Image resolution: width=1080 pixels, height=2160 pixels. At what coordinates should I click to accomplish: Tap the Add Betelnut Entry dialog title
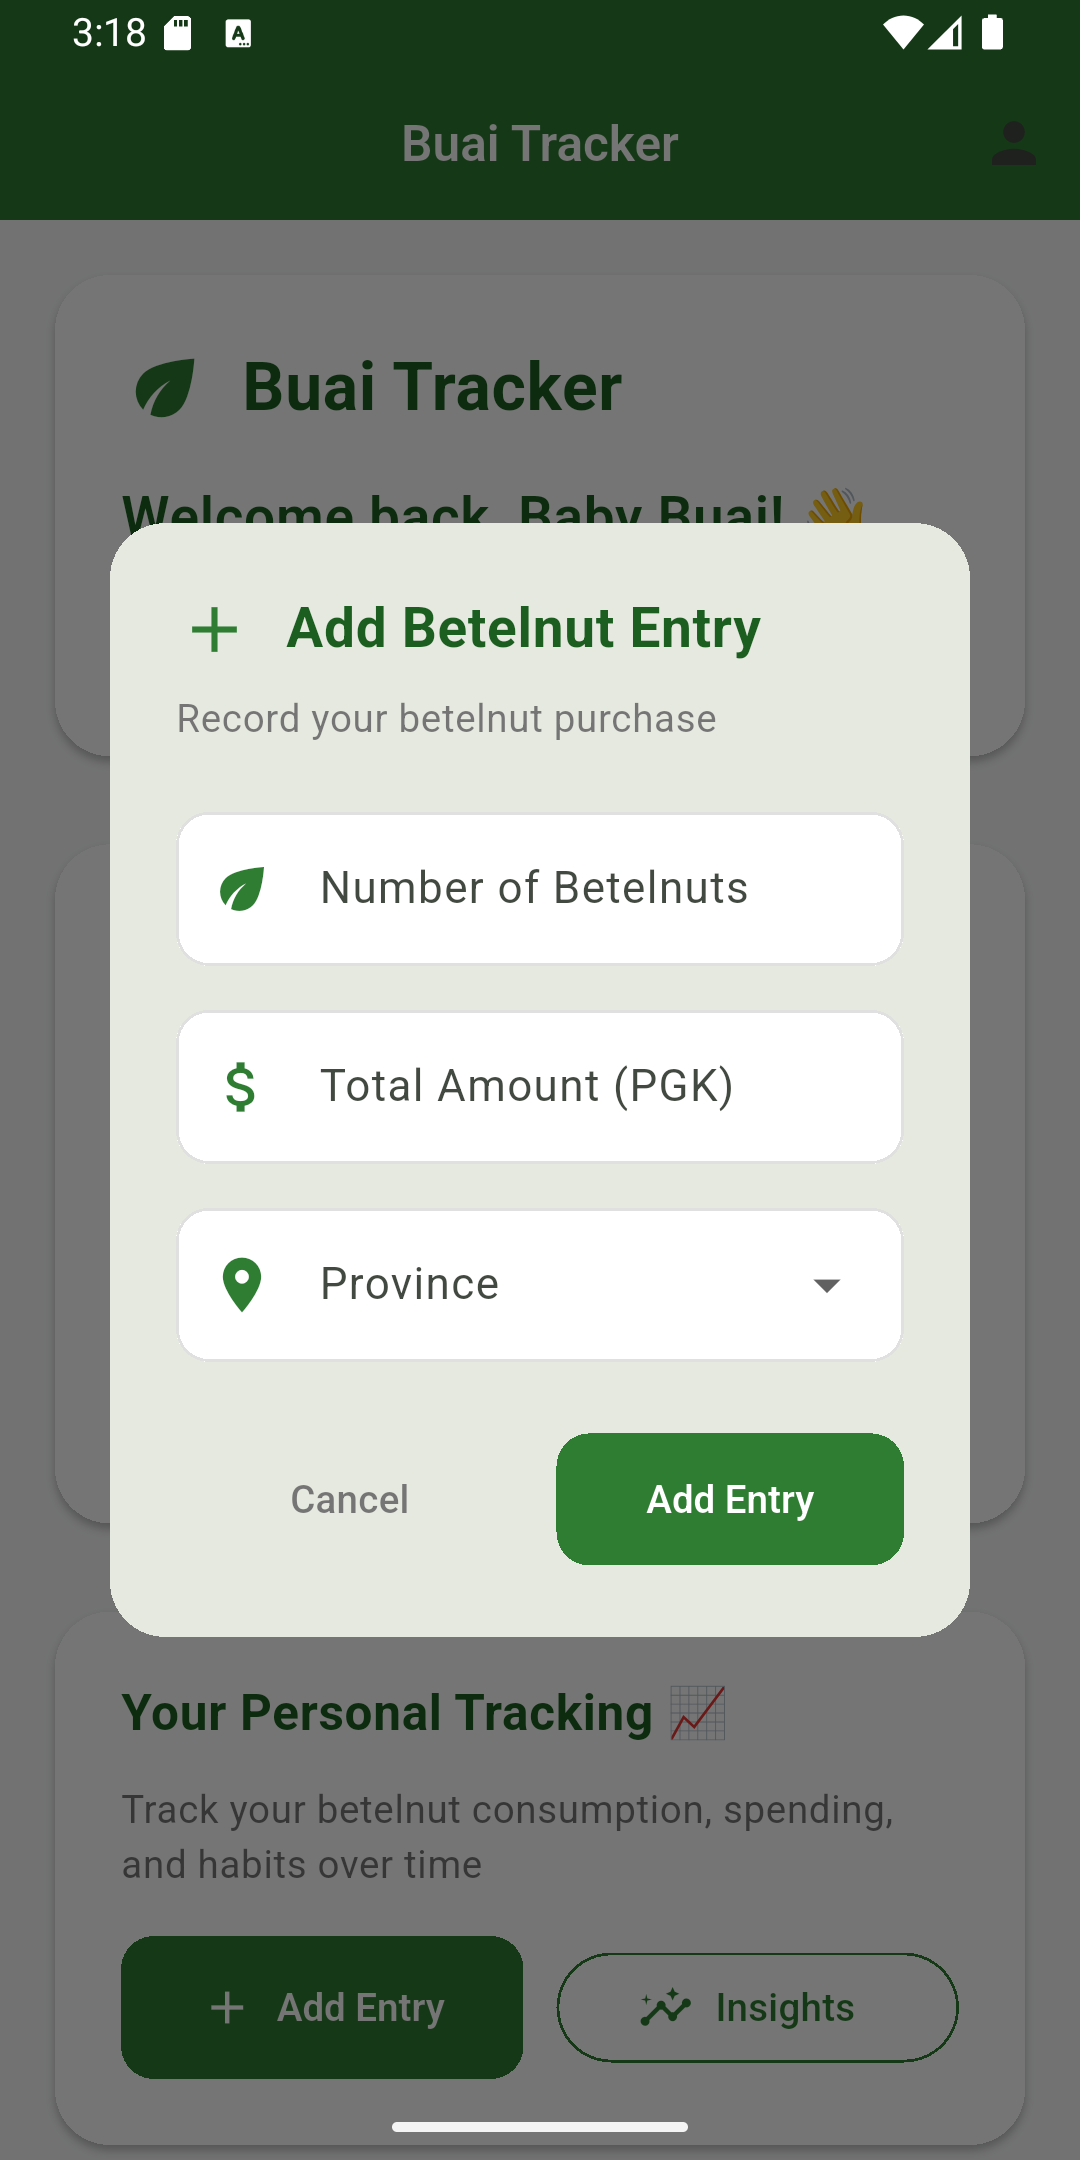pos(523,628)
